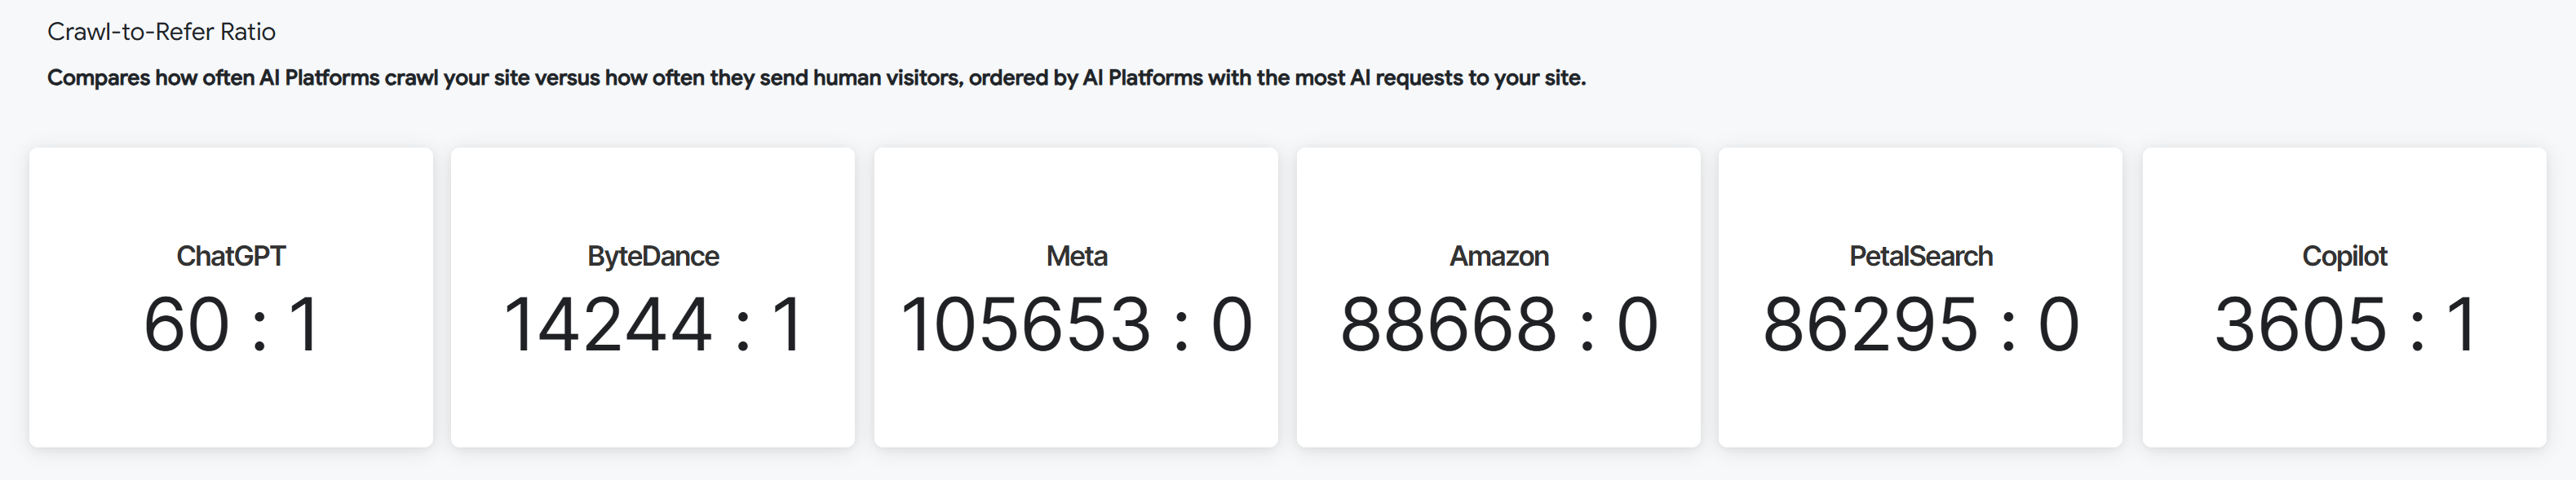This screenshot has height=480, width=2576.
Task: Select the Copilot ratio card
Action: [x=2344, y=400]
